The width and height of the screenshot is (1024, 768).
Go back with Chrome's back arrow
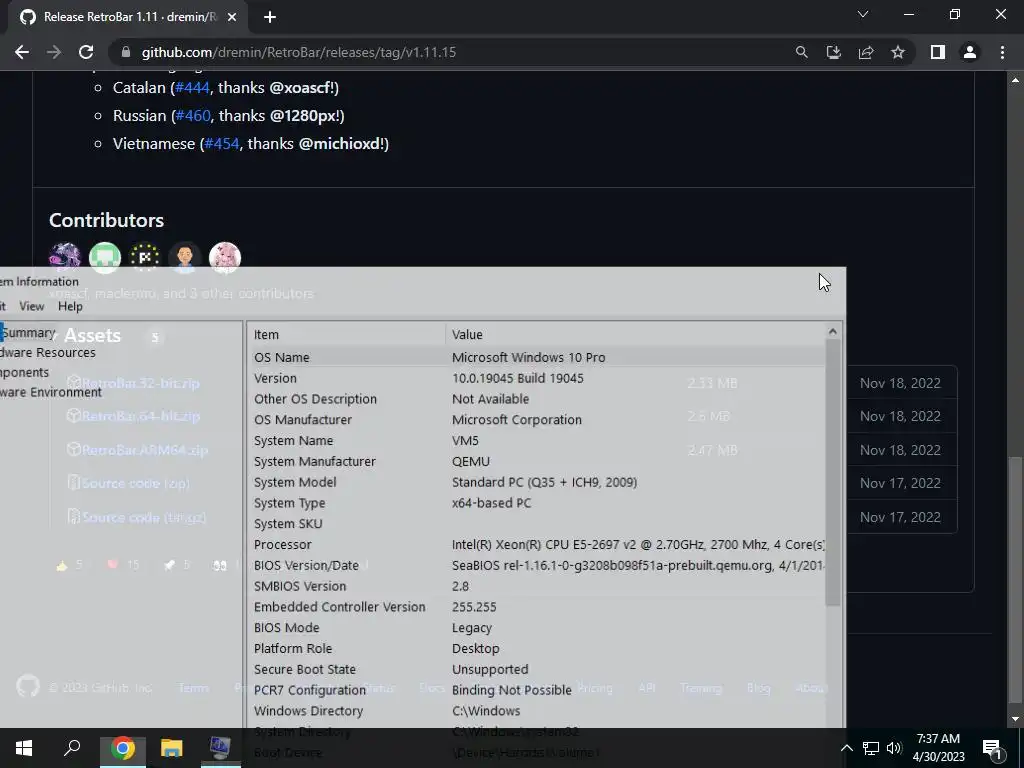[x=22, y=52]
